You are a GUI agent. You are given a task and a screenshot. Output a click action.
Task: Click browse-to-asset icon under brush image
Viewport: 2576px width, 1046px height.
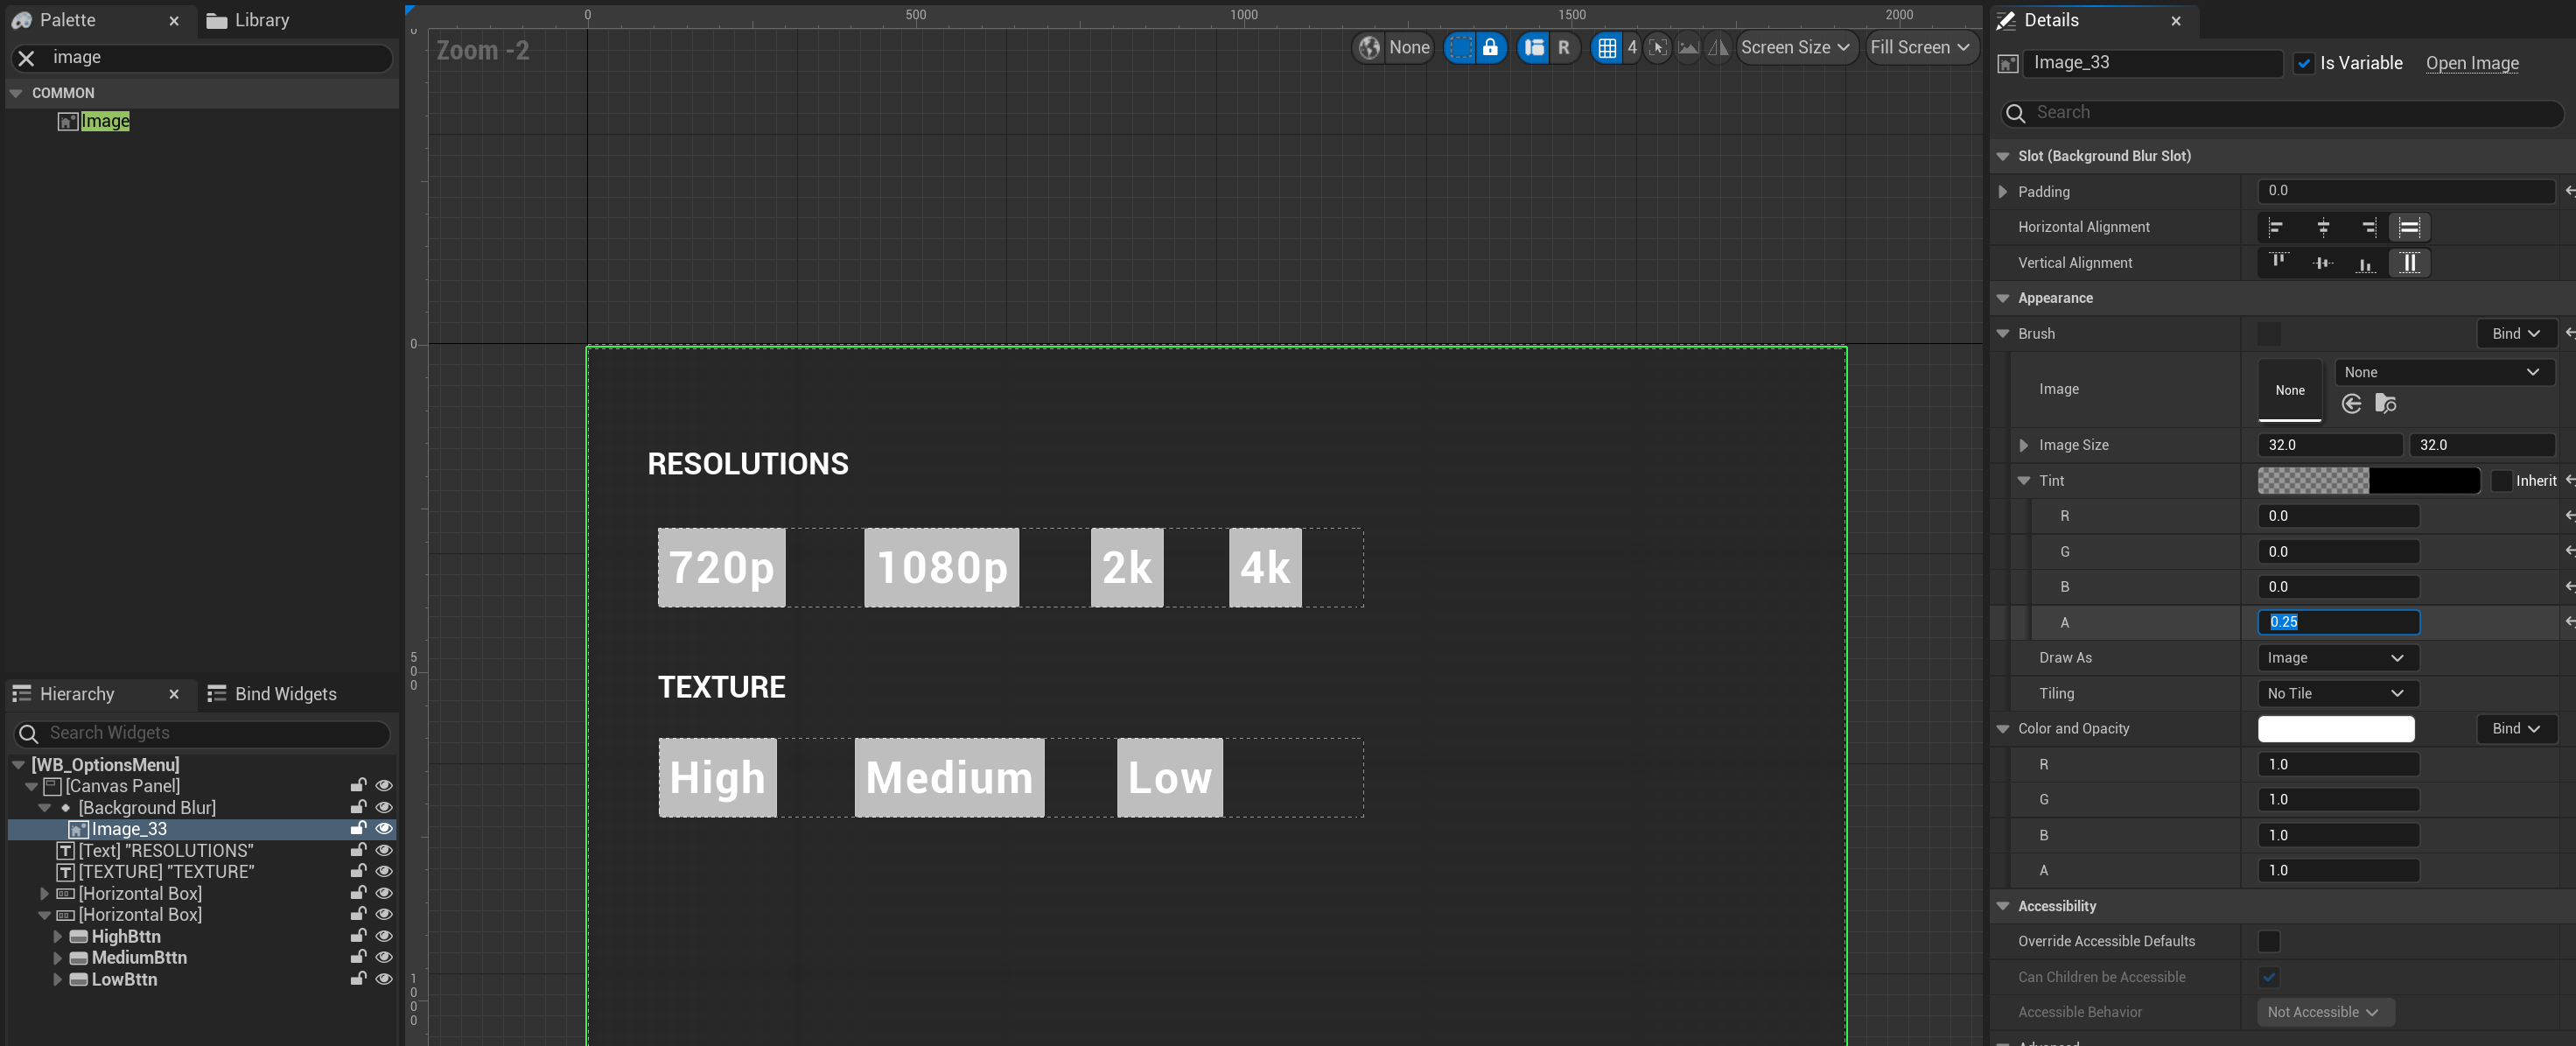(2385, 403)
